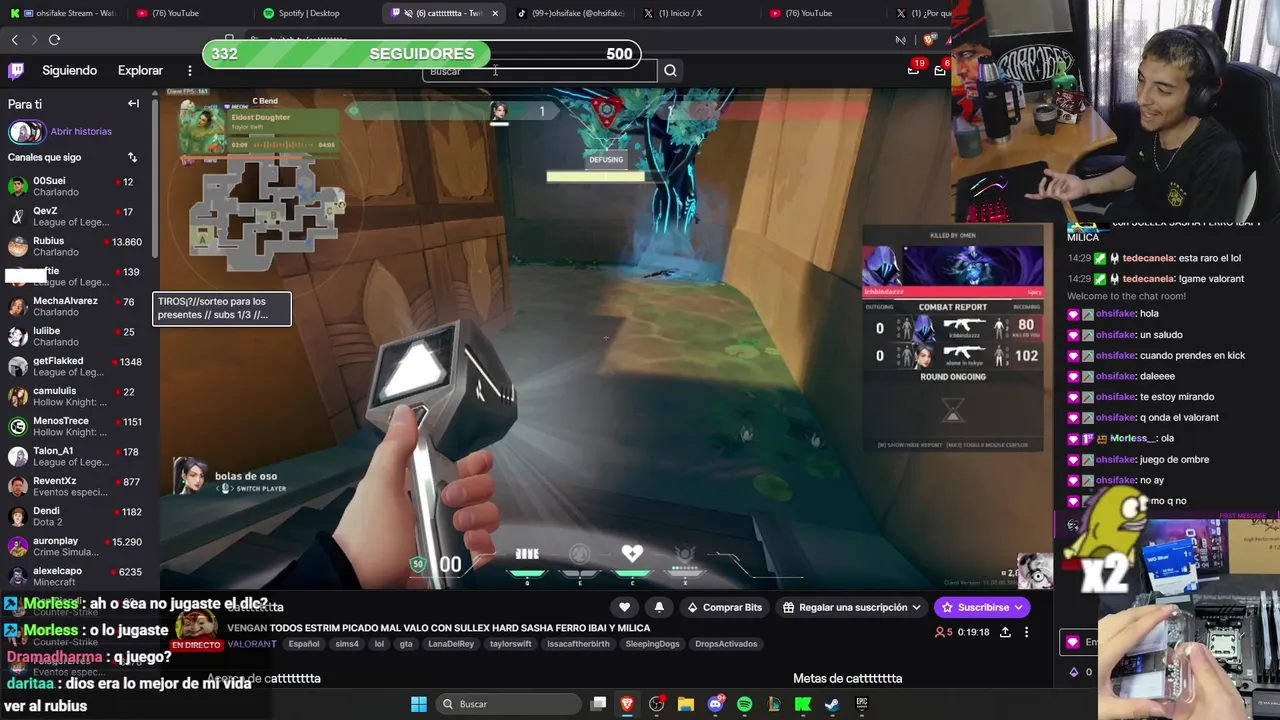Click the SleepingDogs tag
Screen dimensions: 1280x720
pos(652,644)
